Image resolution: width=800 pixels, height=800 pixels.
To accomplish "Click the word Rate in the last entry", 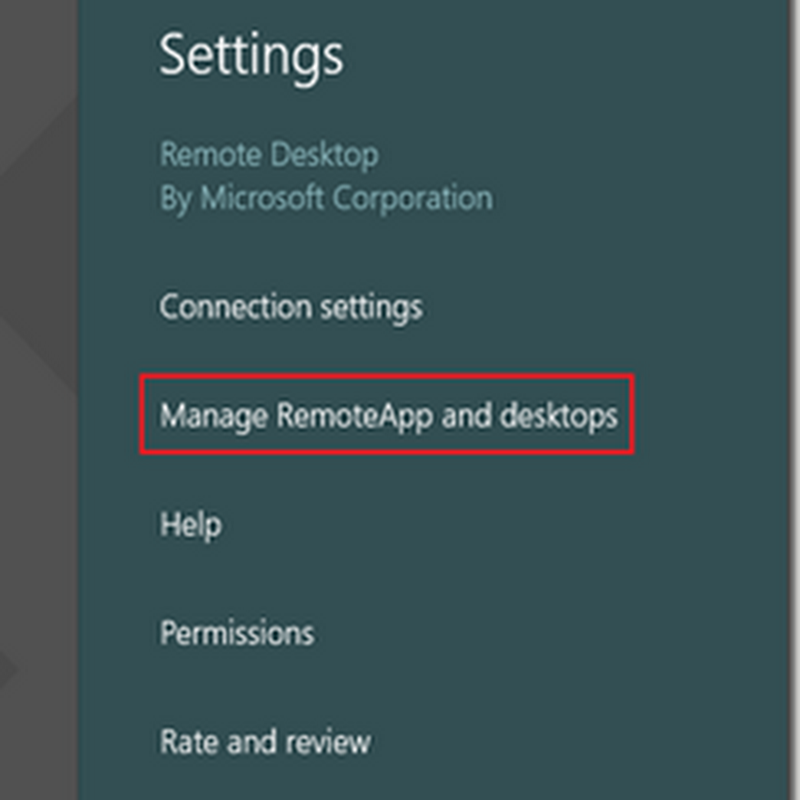I will coord(186,742).
